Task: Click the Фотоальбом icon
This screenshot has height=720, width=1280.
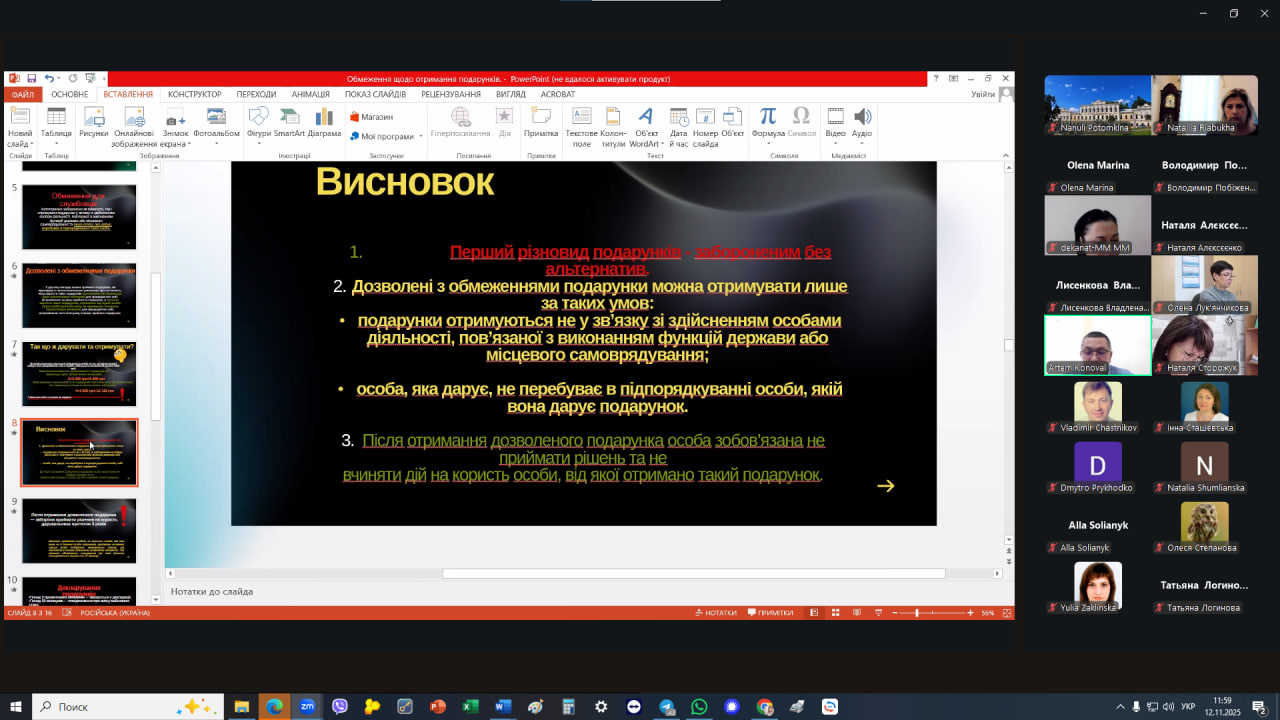Action: pos(216,121)
